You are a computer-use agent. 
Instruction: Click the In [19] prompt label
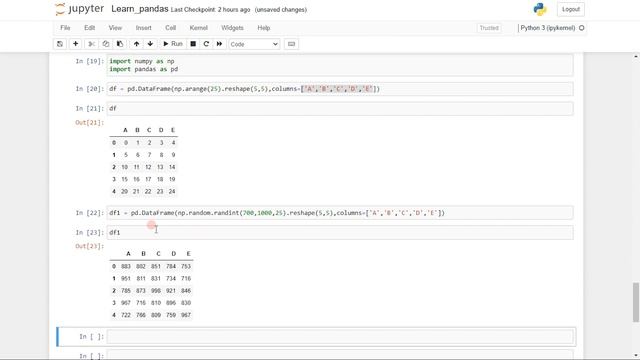pyautogui.click(x=89, y=61)
